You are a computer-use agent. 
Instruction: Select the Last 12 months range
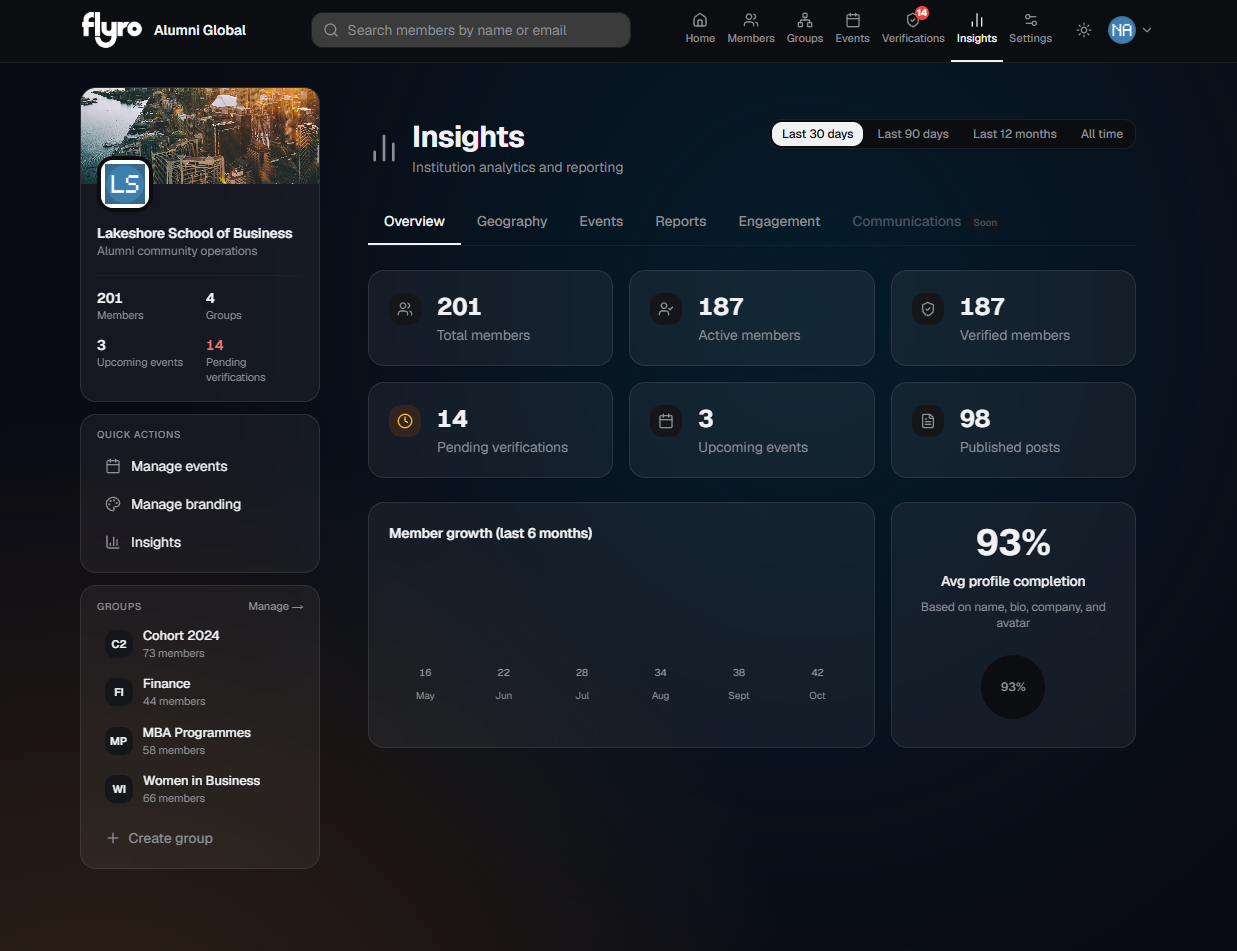[1015, 134]
